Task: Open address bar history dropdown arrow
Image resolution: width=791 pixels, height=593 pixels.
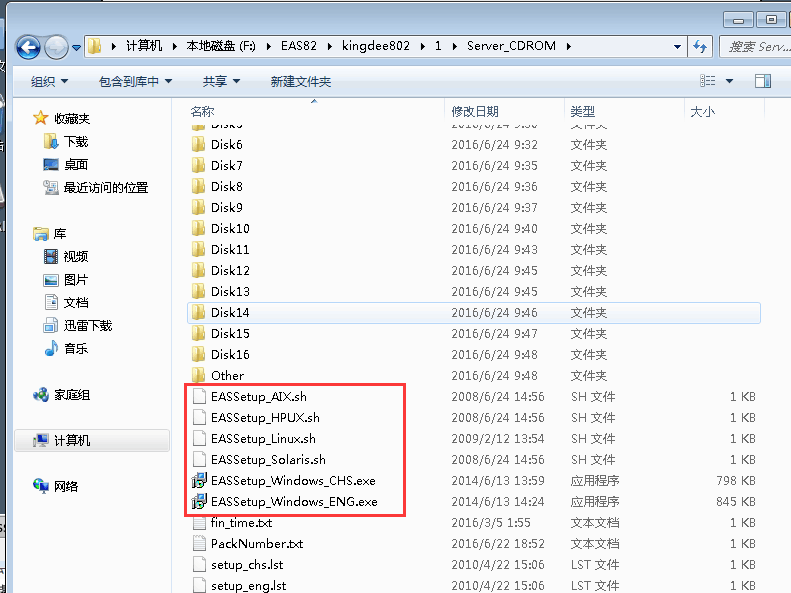Action: [677, 46]
